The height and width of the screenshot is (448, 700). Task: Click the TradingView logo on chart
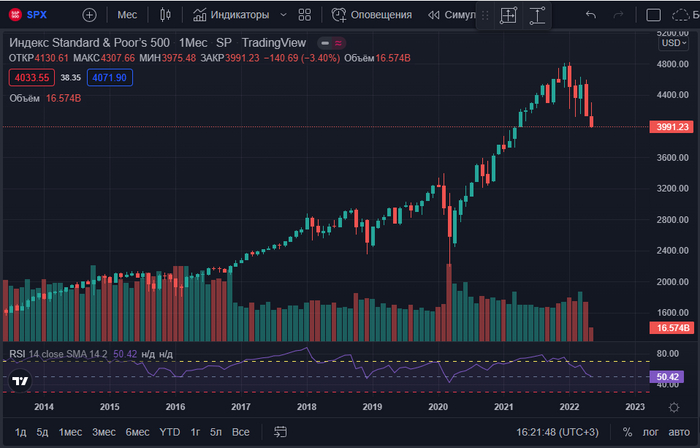[19, 381]
